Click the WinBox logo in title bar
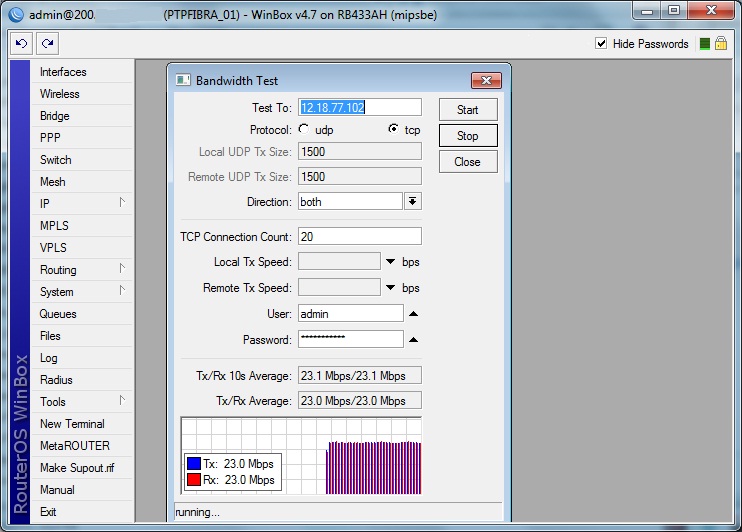The width and height of the screenshot is (742, 532). pos(16,15)
